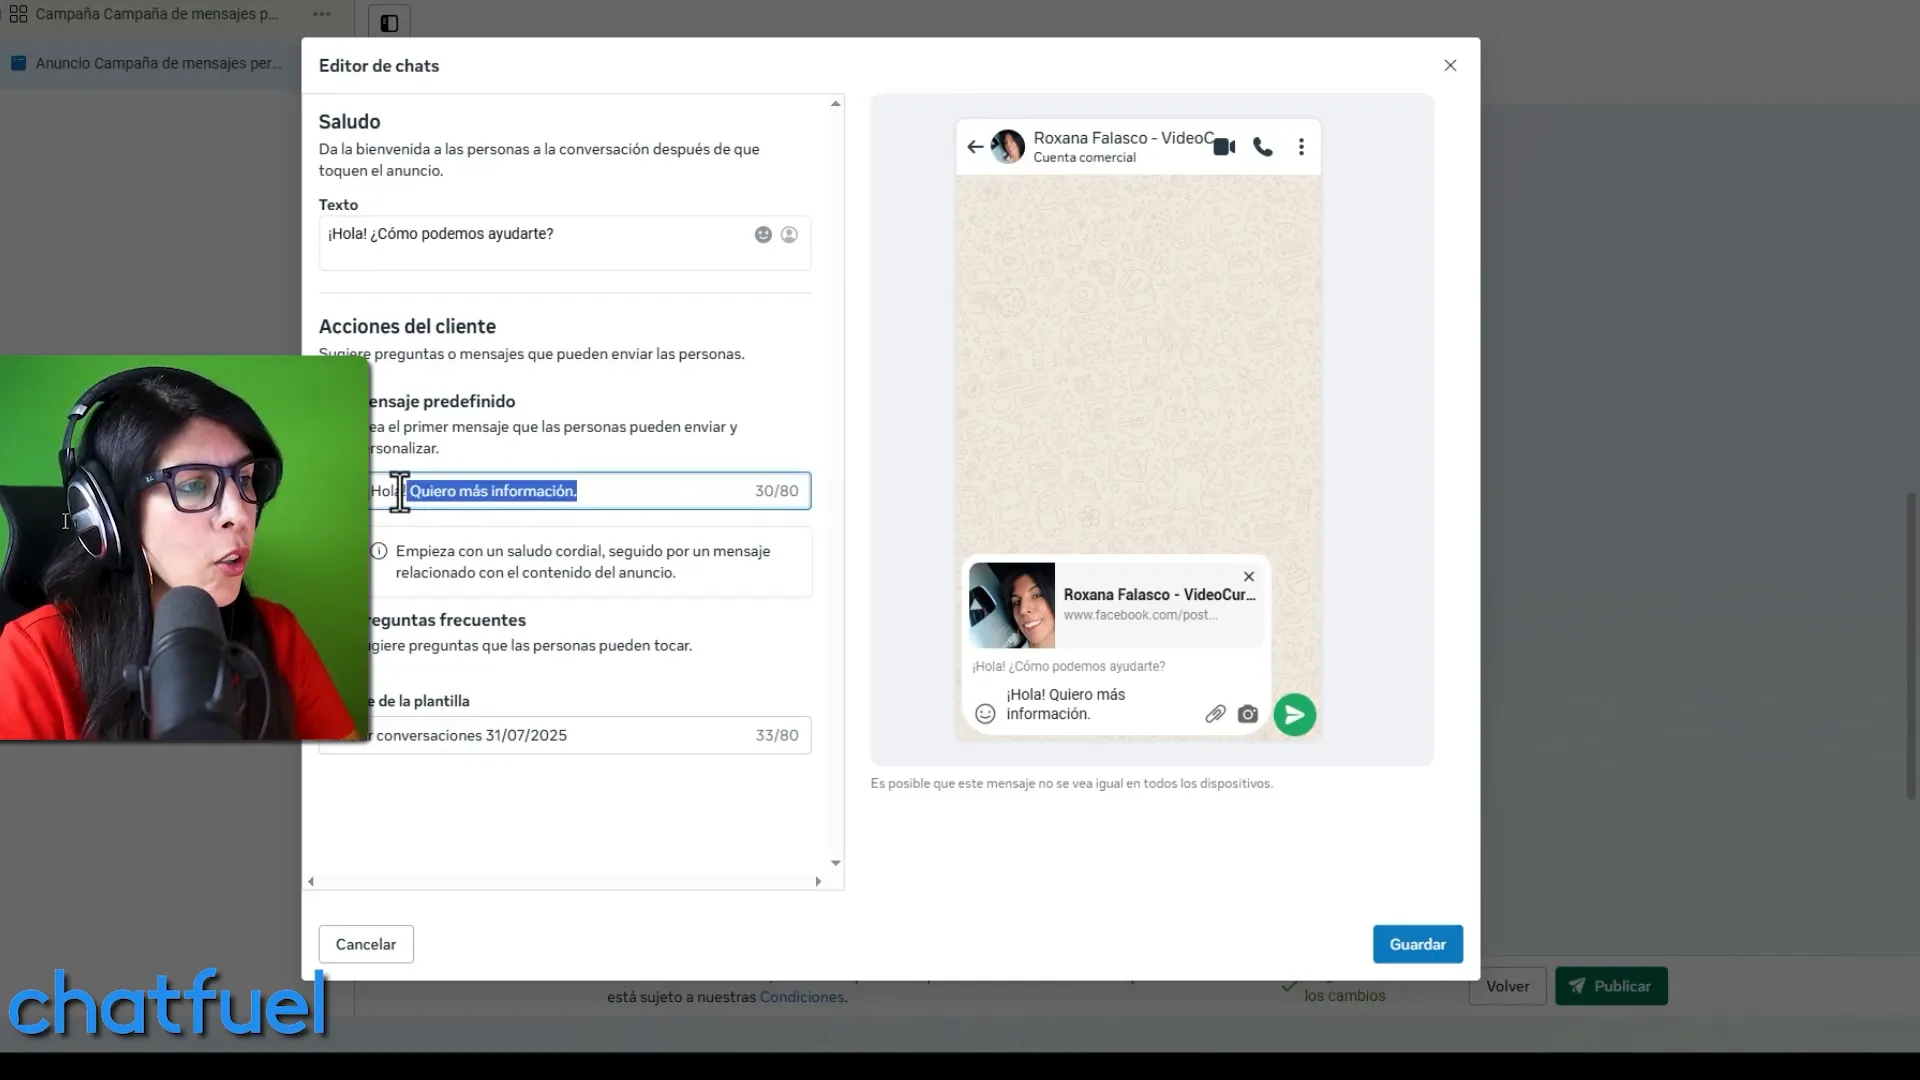Screen dimensions: 1920x1080
Task: Click the Saludo section heading
Action: click(349, 121)
